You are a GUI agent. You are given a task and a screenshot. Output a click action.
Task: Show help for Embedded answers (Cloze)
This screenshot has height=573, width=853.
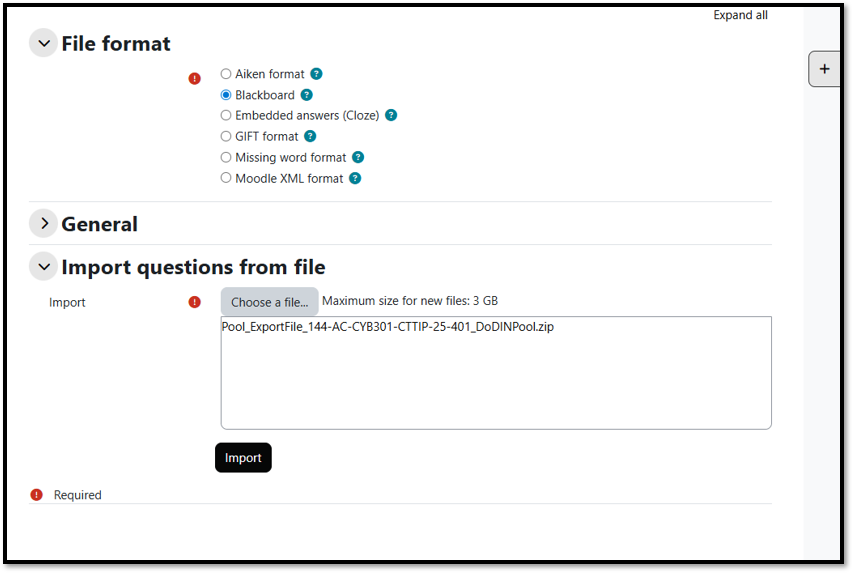click(391, 115)
